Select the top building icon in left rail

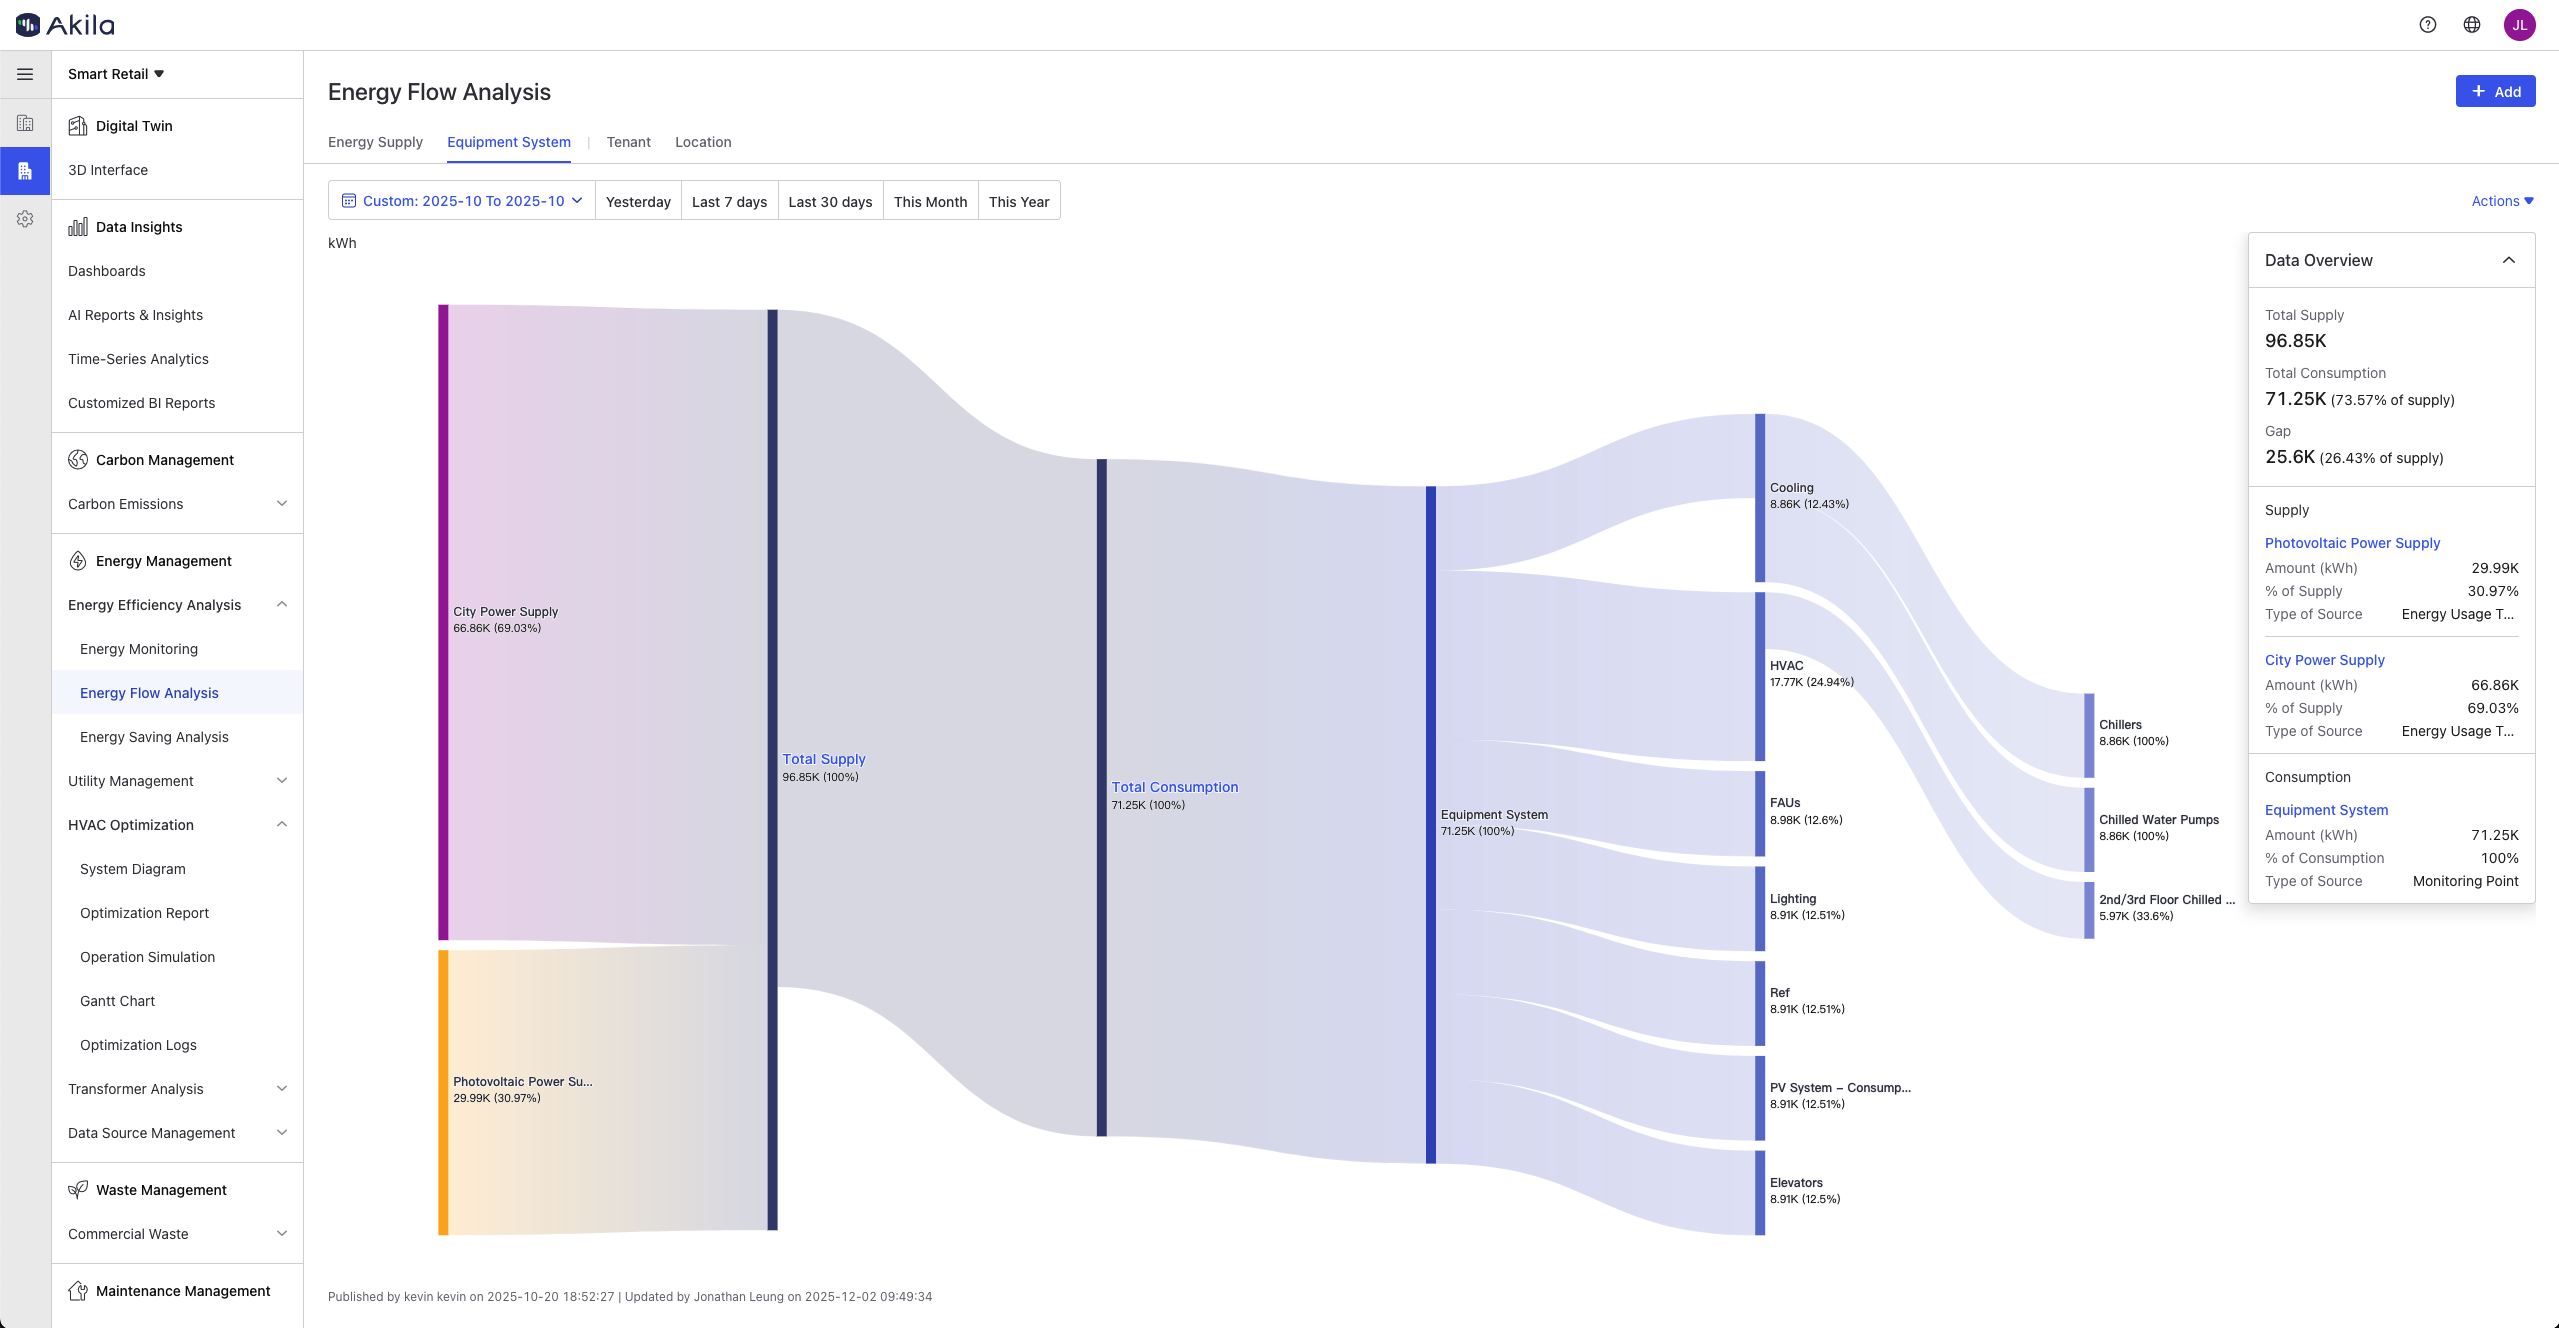pos(25,123)
